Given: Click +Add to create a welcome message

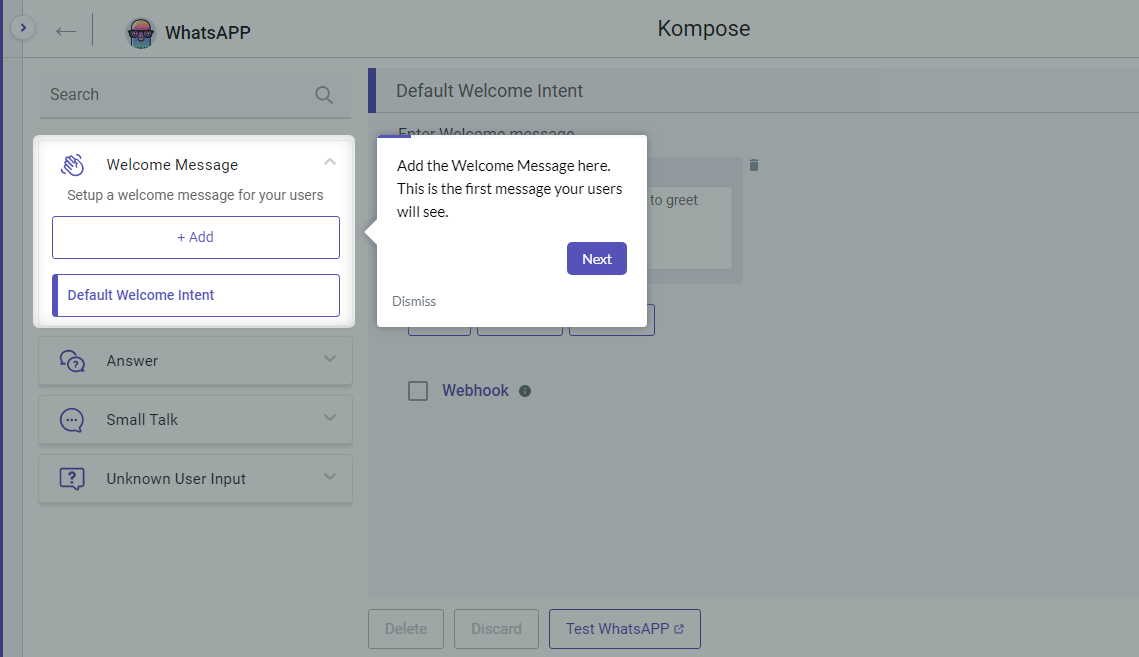Looking at the screenshot, I should coord(195,237).
